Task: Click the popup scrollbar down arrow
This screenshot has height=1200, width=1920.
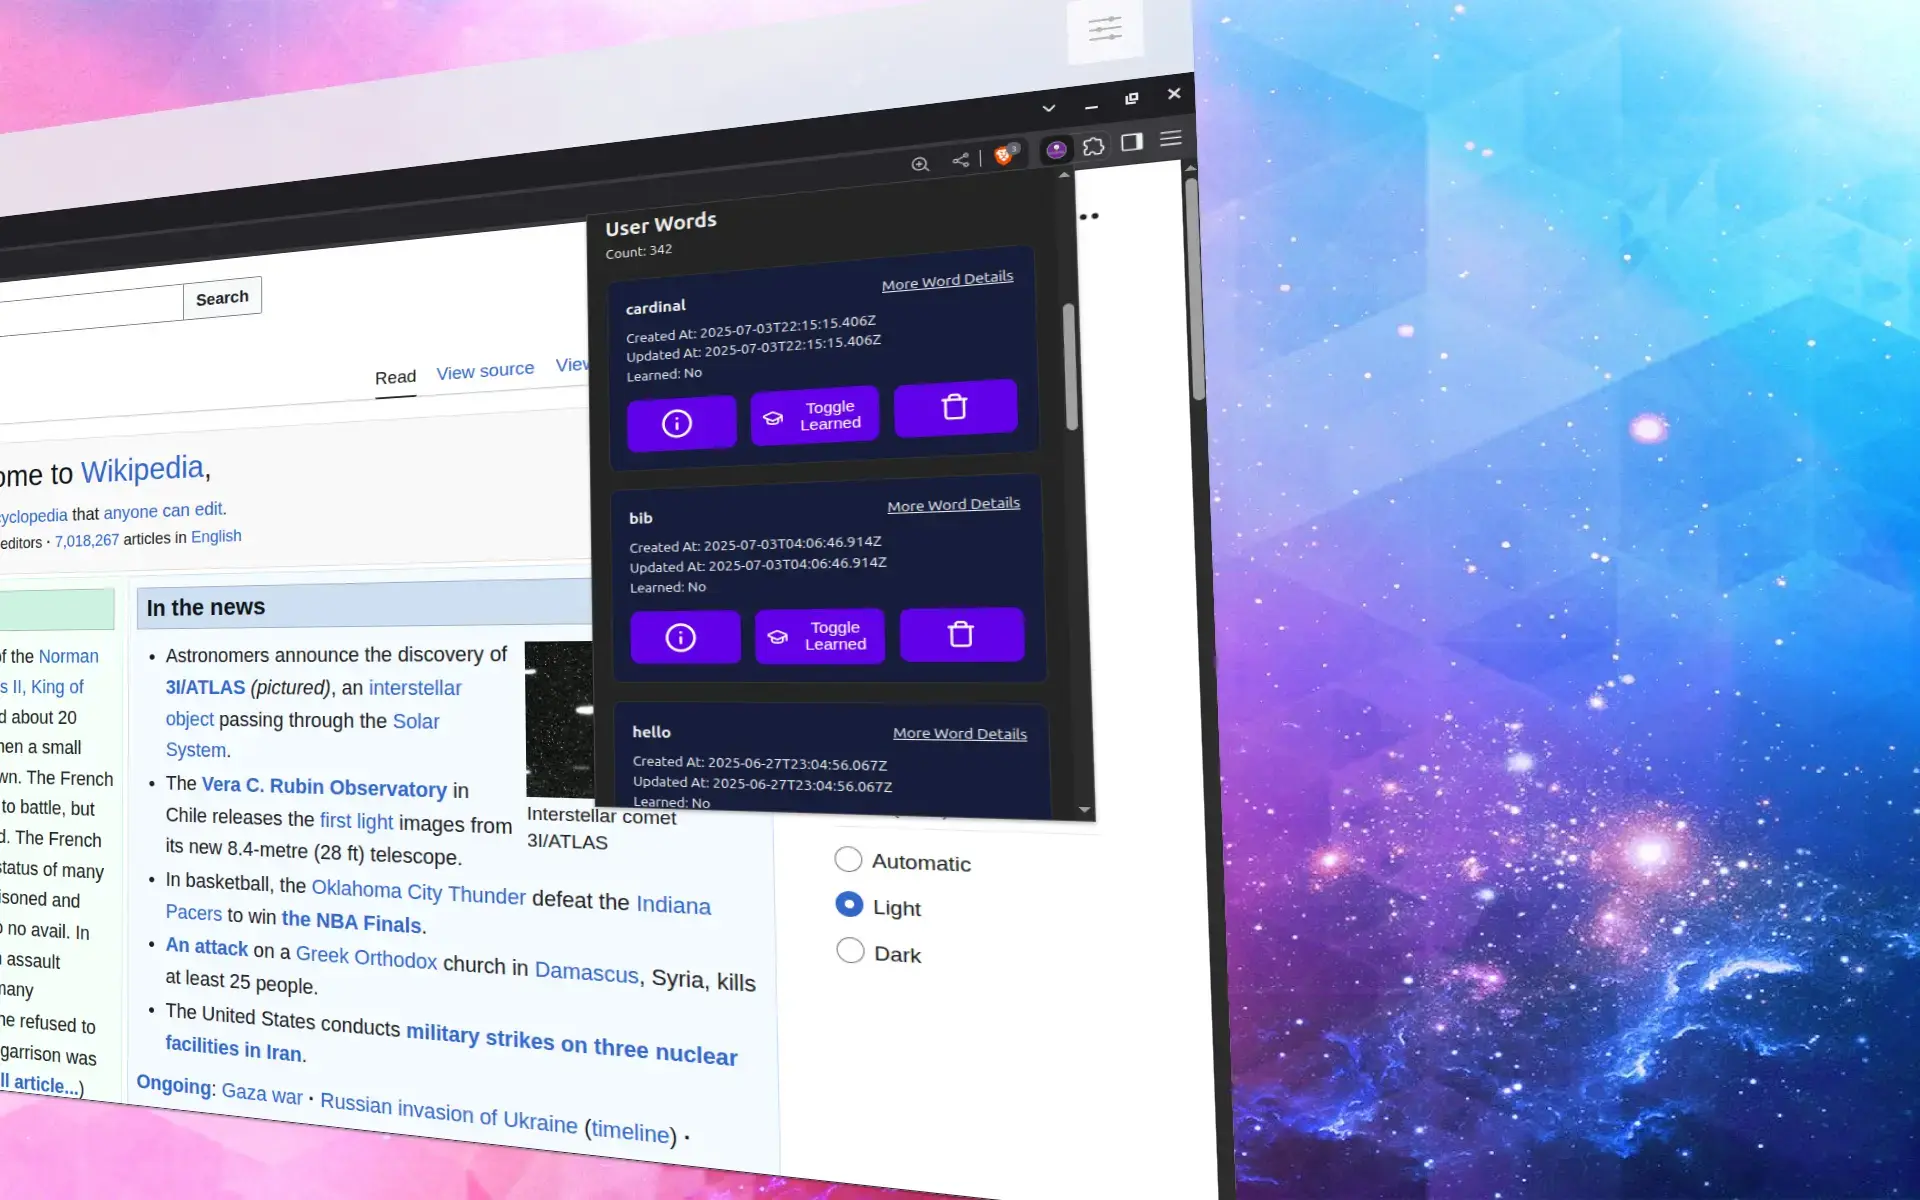Action: (x=1084, y=809)
